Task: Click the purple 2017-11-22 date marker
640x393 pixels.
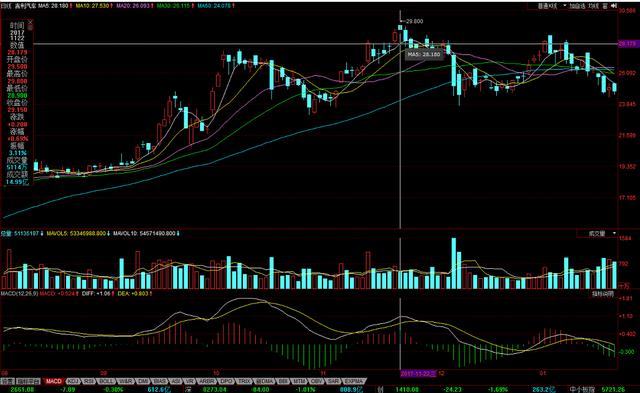Action: click(418, 373)
